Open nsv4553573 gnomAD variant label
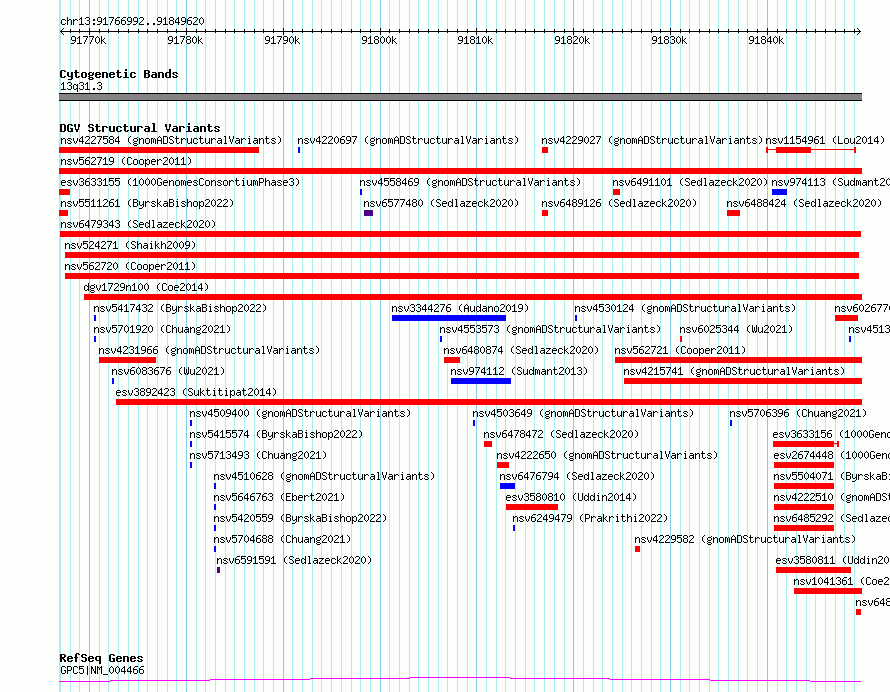The width and height of the screenshot is (890, 692). point(550,329)
